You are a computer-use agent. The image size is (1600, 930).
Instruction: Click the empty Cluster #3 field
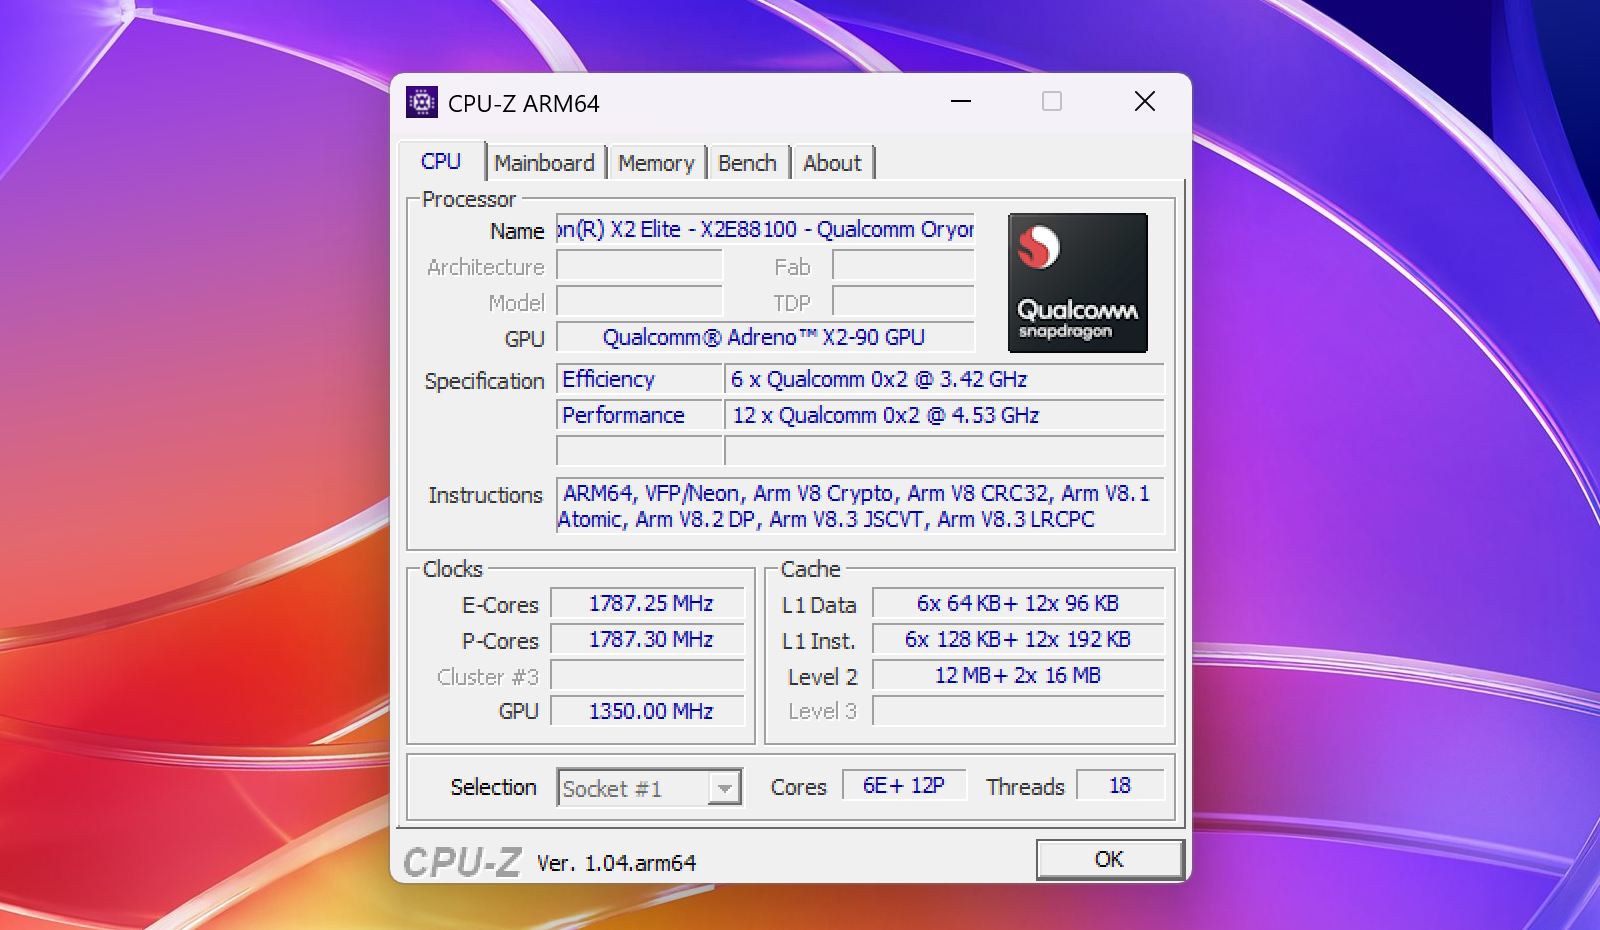click(648, 675)
